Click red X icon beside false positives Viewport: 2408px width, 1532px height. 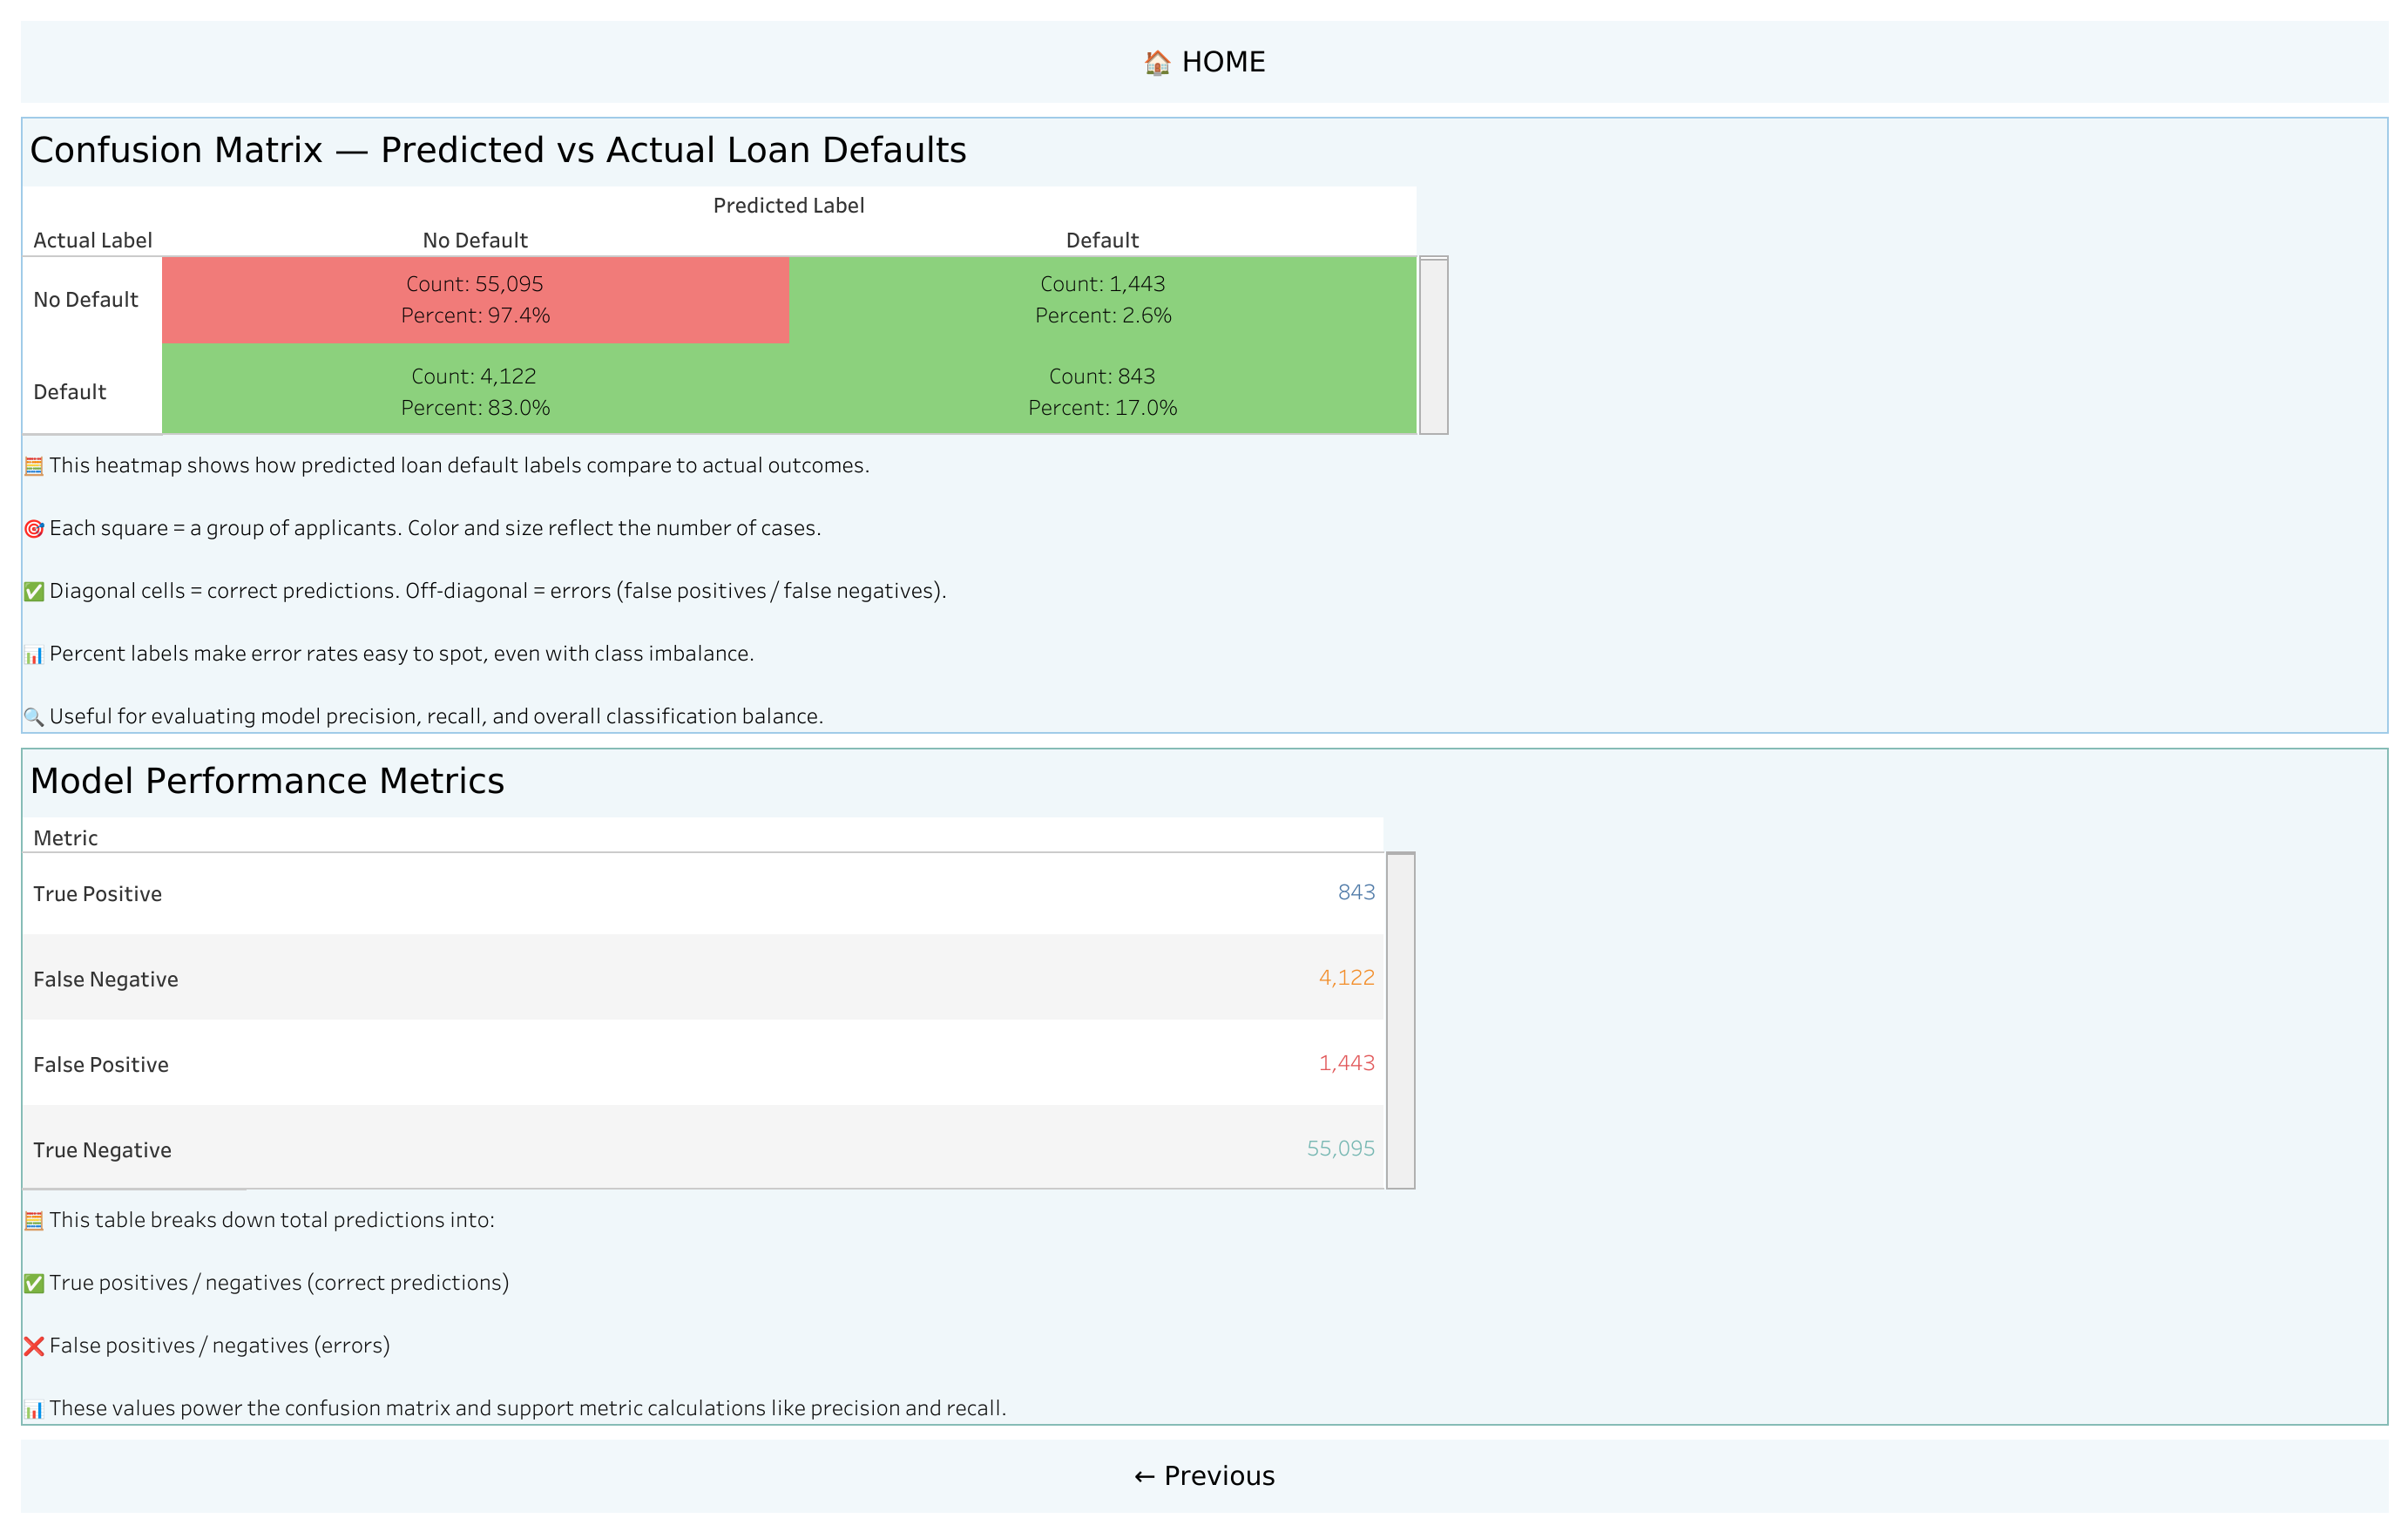coord(34,1346)
